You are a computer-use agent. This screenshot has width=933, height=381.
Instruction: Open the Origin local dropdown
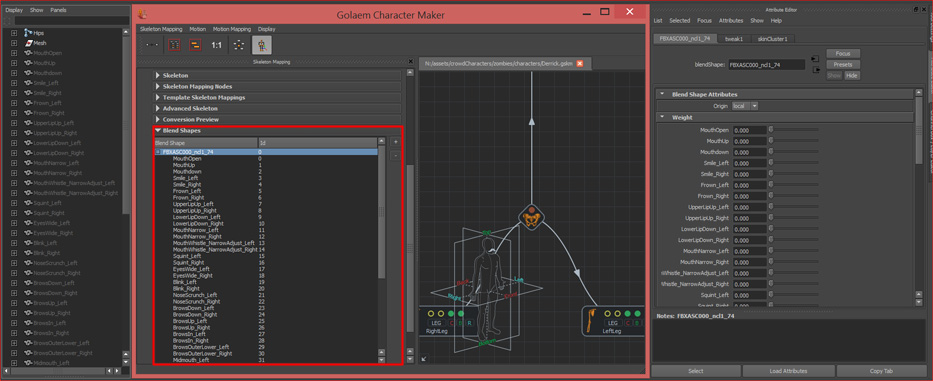point(746,106)
